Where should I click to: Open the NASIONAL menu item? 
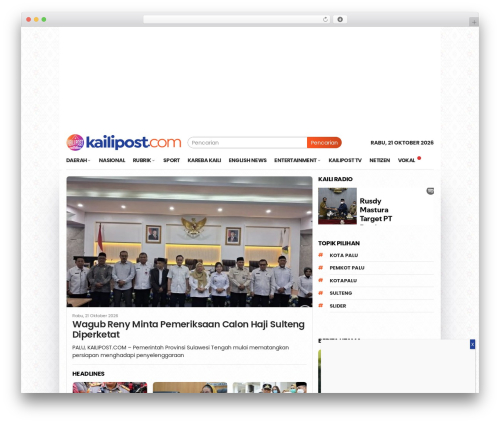point(112,160)
